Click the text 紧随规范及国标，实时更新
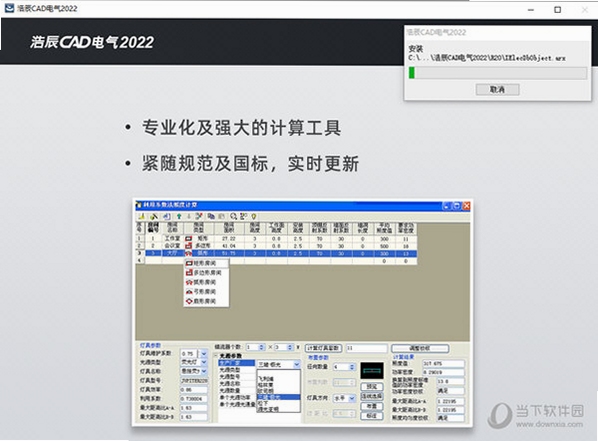The width and height of the screenshot is (598, 441). (x=250, y=164)
